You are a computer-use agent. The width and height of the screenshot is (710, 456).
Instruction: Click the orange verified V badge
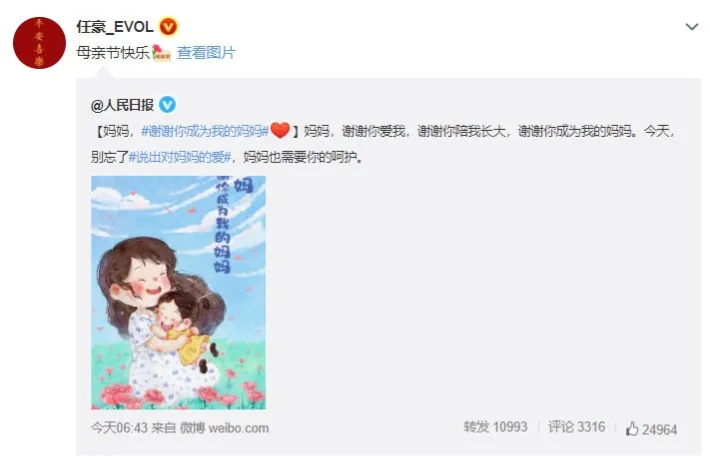pos(168,27)
